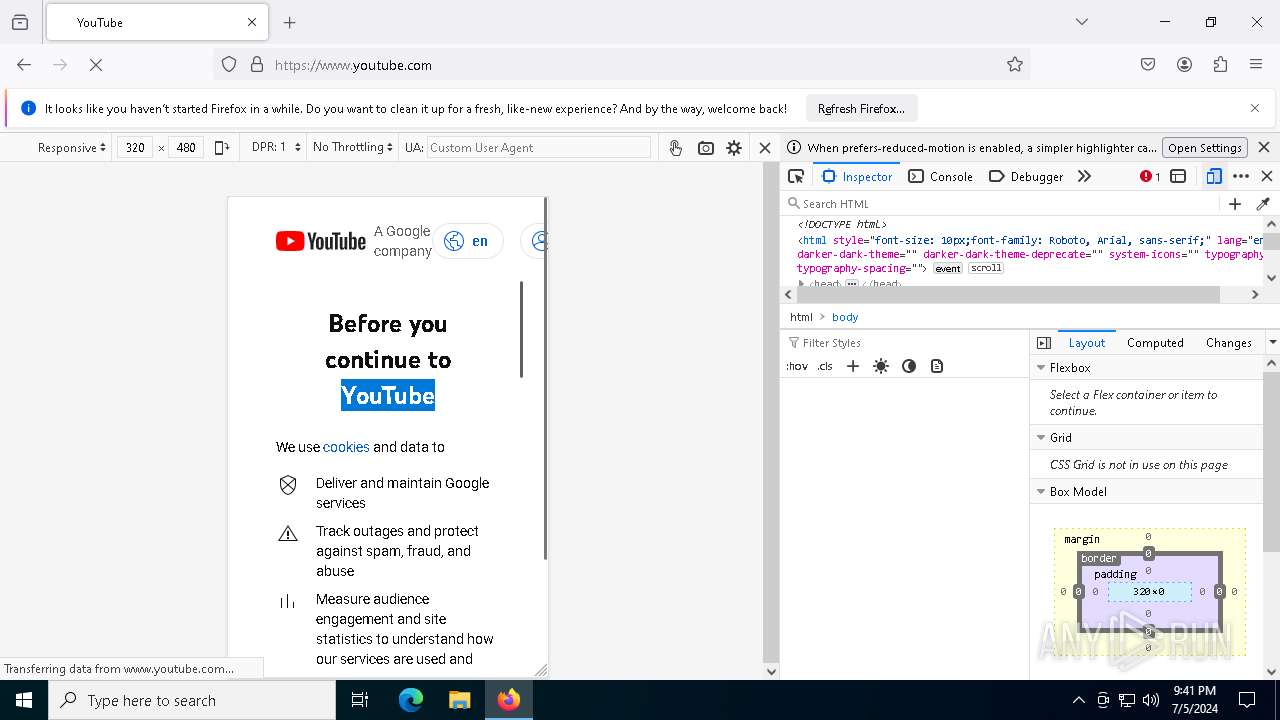1280x720 pixels.
Task: Open the extensions puzzle icon
Action: click(1220, 65)
